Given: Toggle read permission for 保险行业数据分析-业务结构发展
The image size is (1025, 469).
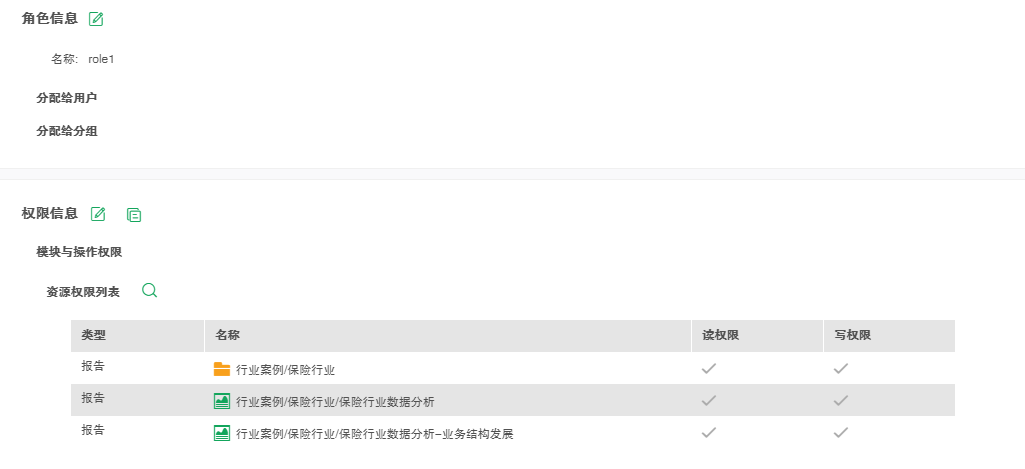Looking at the screenshot, I should (x=709, y=433).
